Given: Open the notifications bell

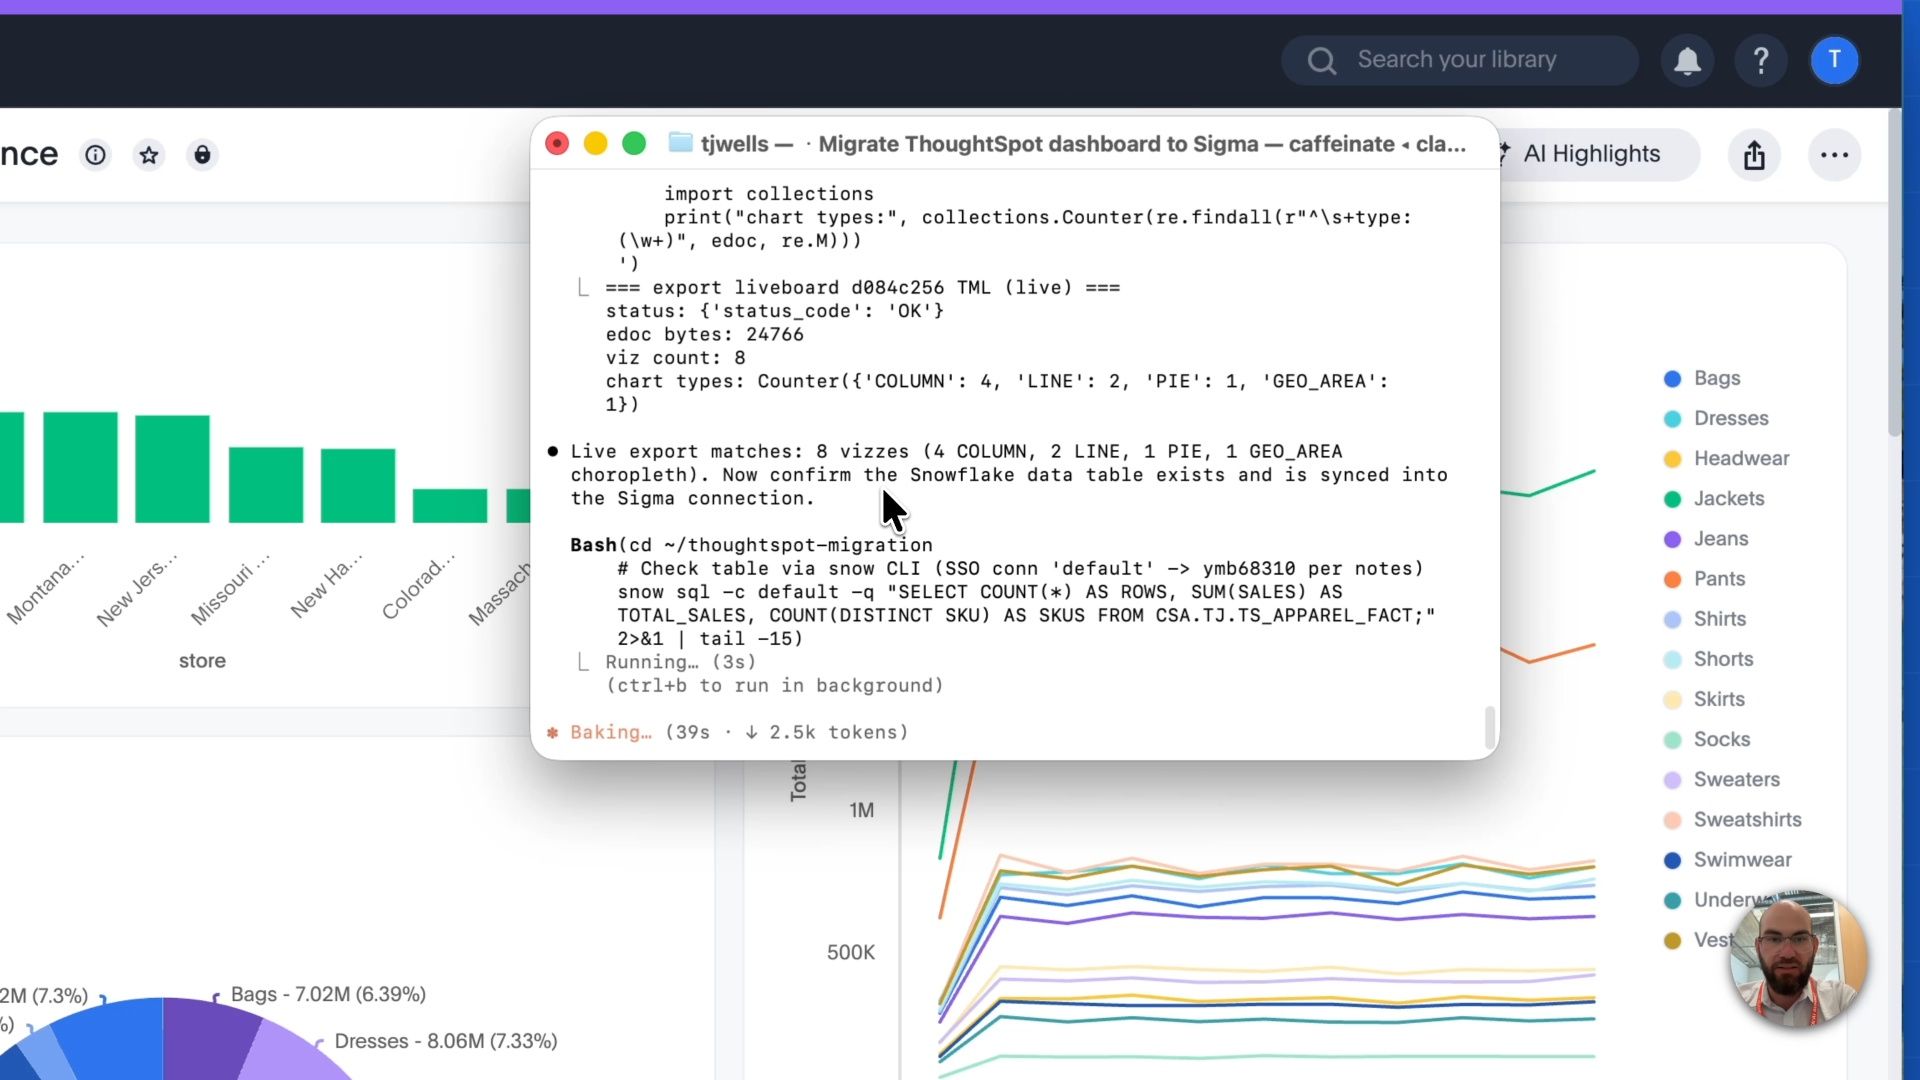Looking at the screenshot, I should (1687, 61).
